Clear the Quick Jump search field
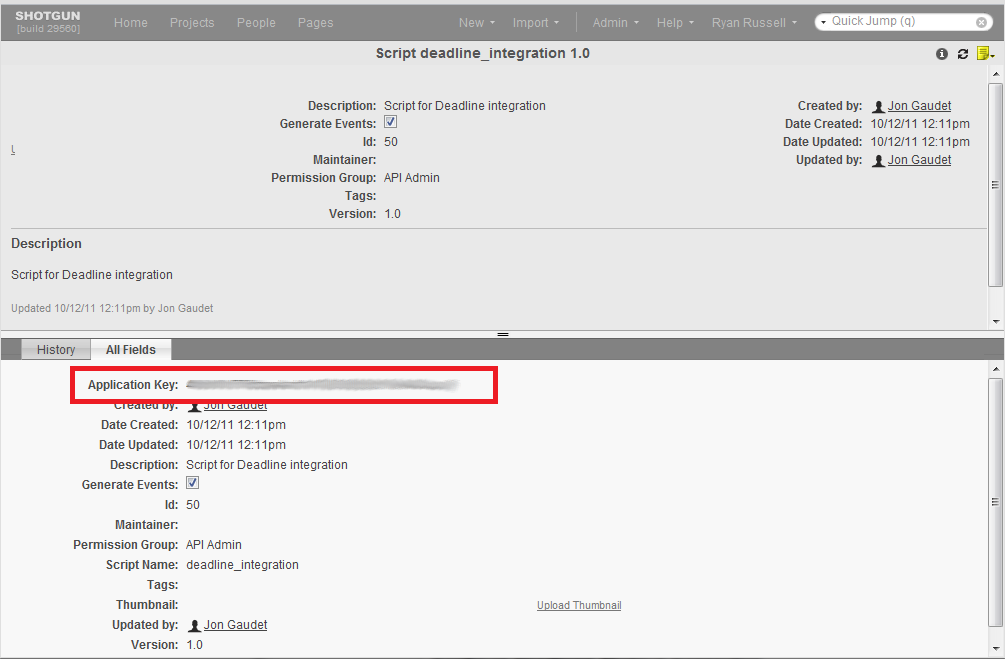Screen dimensions: 1005x659 pos(981,22)
